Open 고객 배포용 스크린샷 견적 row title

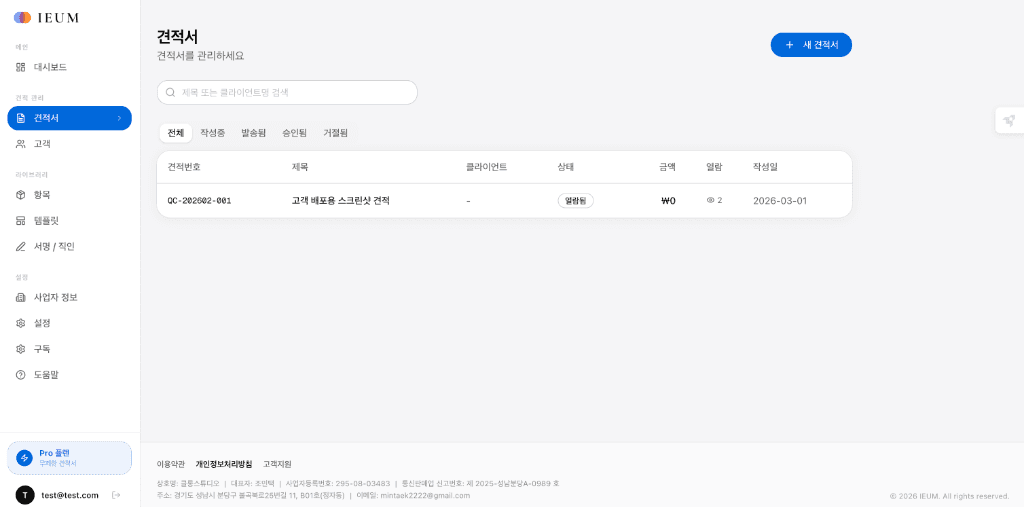tap(341, 201)
